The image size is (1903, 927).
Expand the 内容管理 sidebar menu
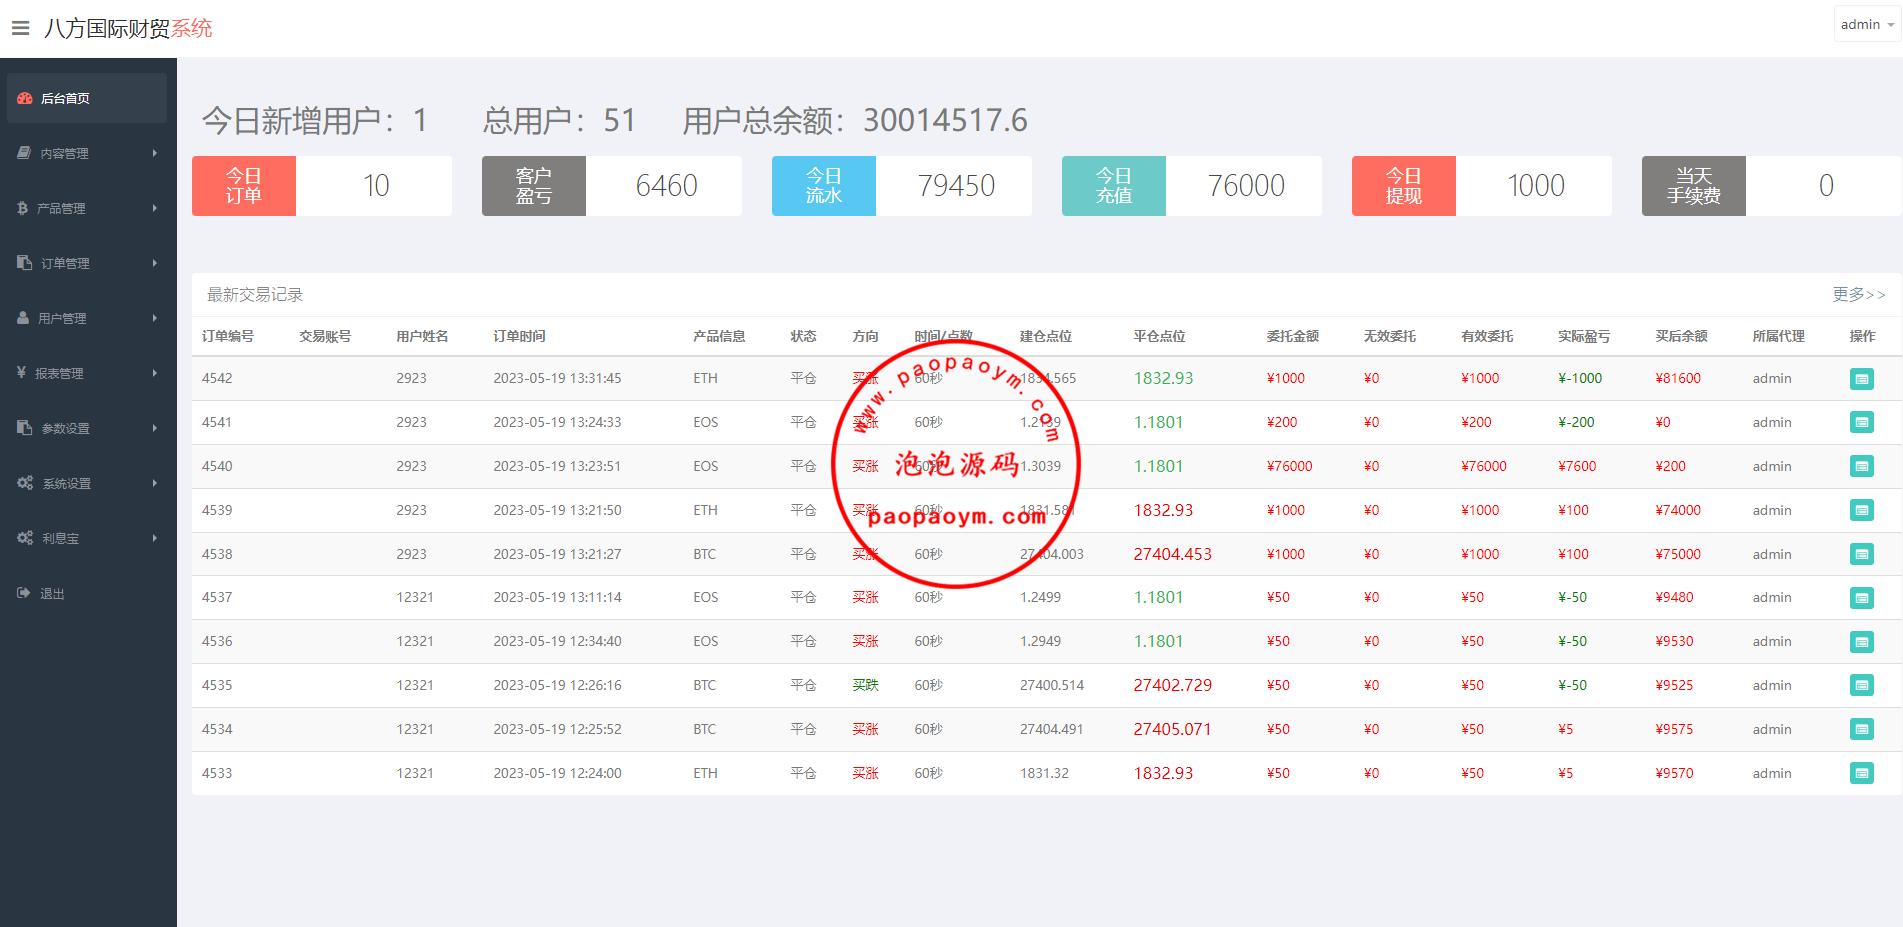87,153
